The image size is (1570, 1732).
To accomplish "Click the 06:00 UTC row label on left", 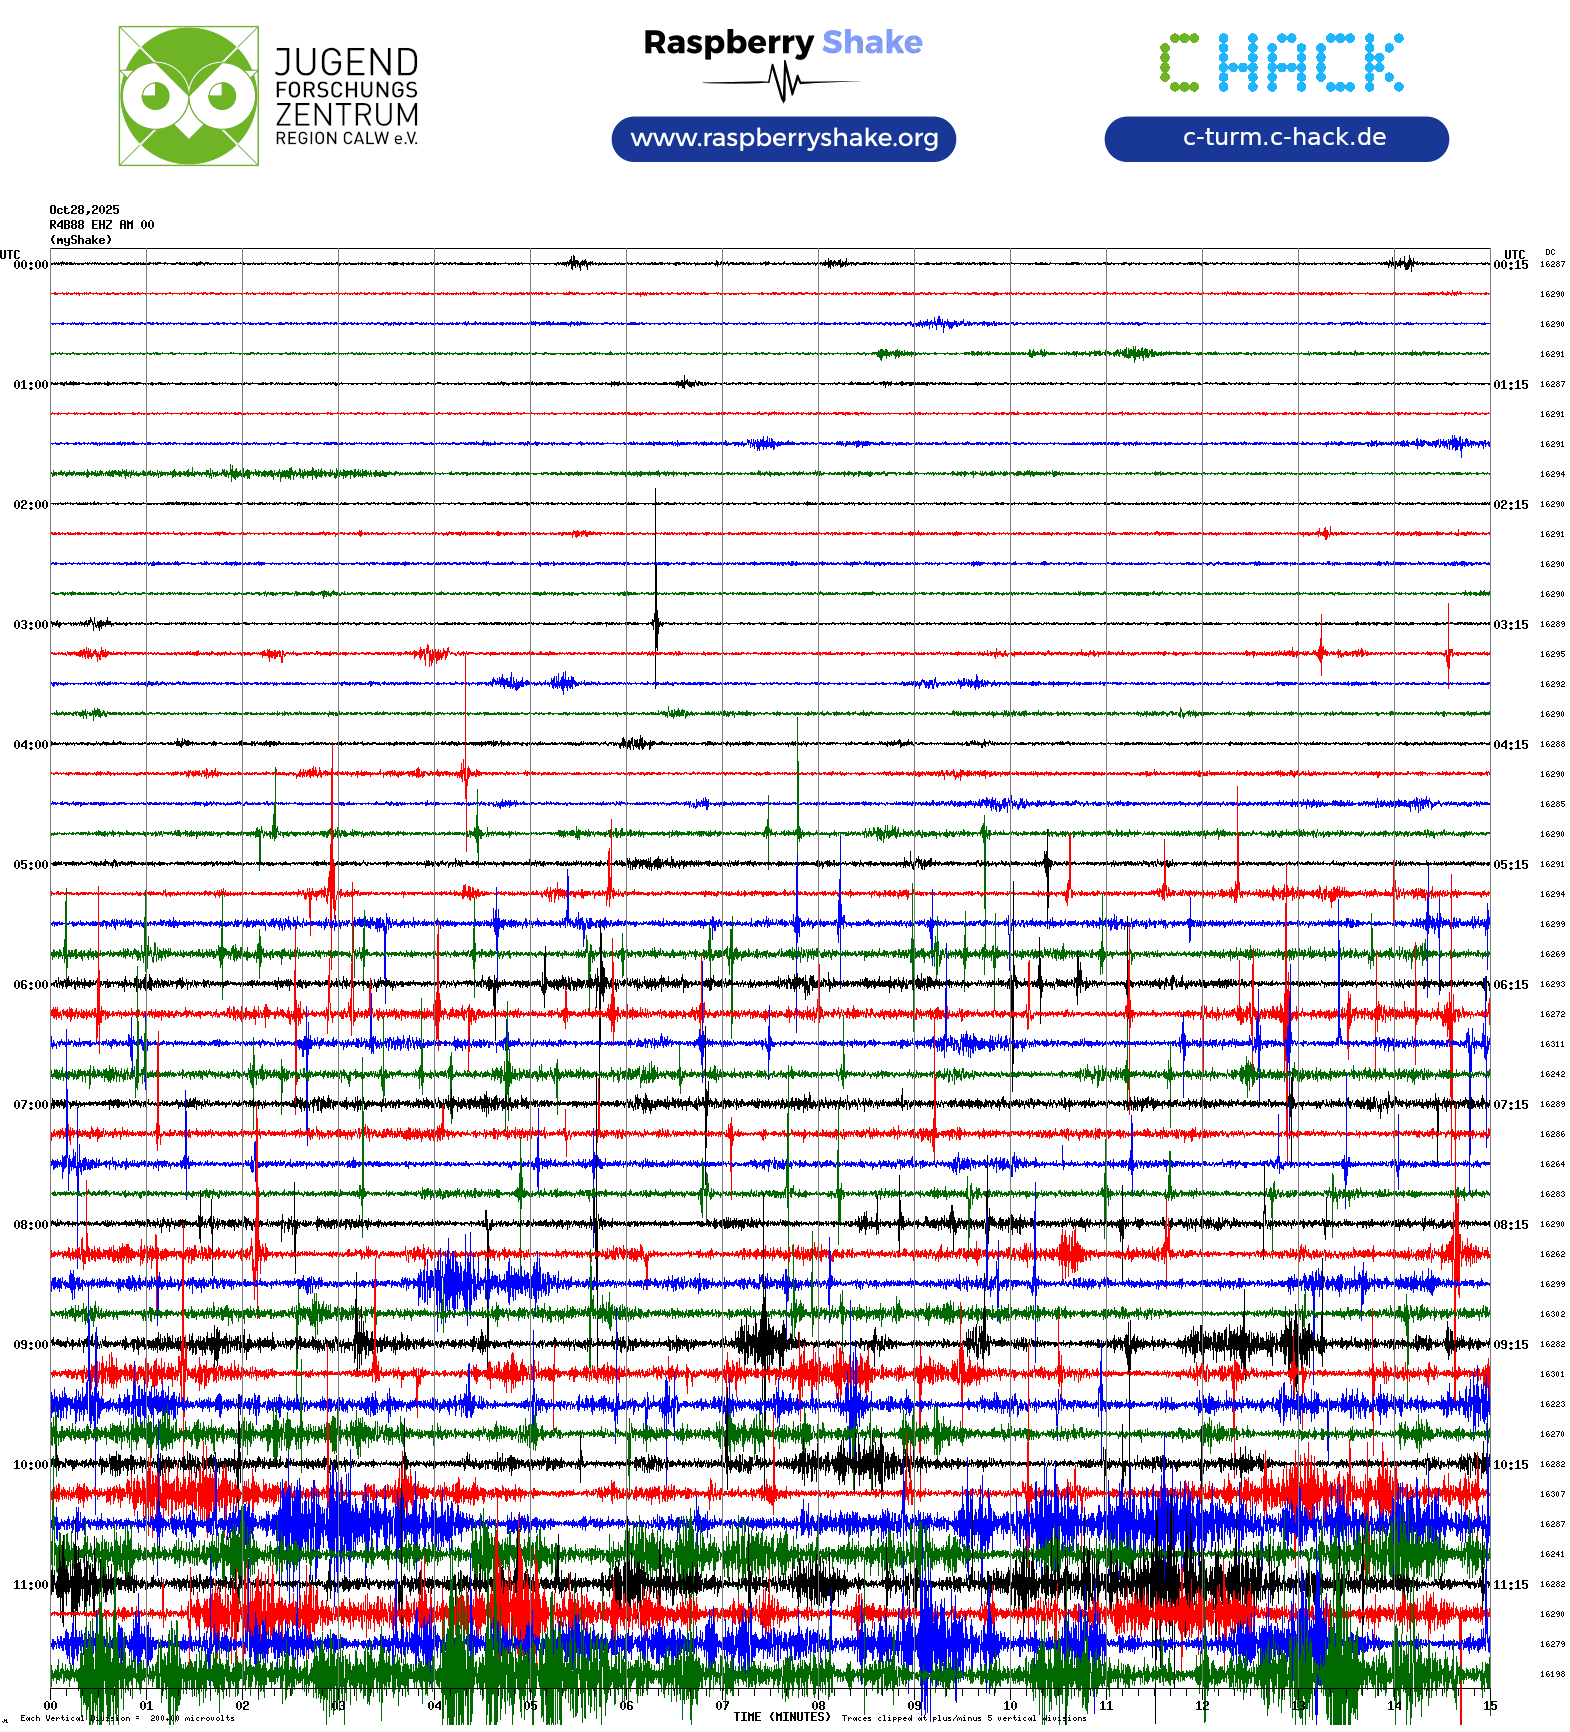I will (x=30, y=985).
